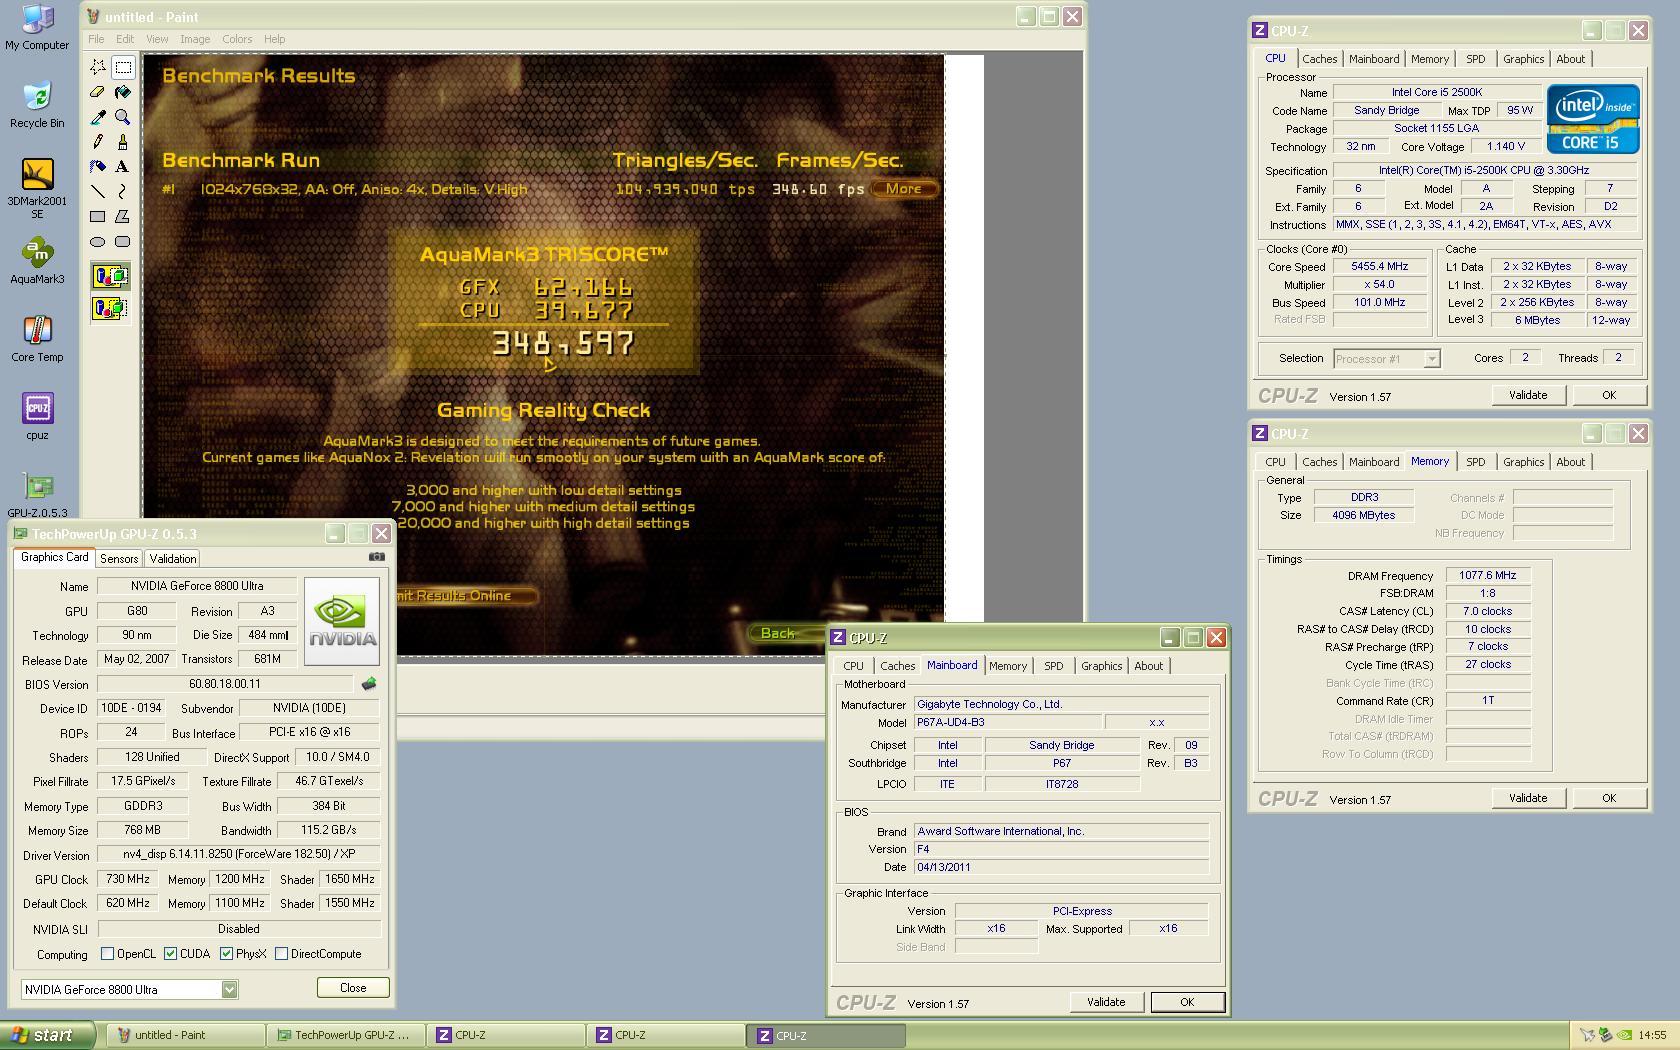Click the DRAM Frequency value 1077.6 MHz

1487,575
